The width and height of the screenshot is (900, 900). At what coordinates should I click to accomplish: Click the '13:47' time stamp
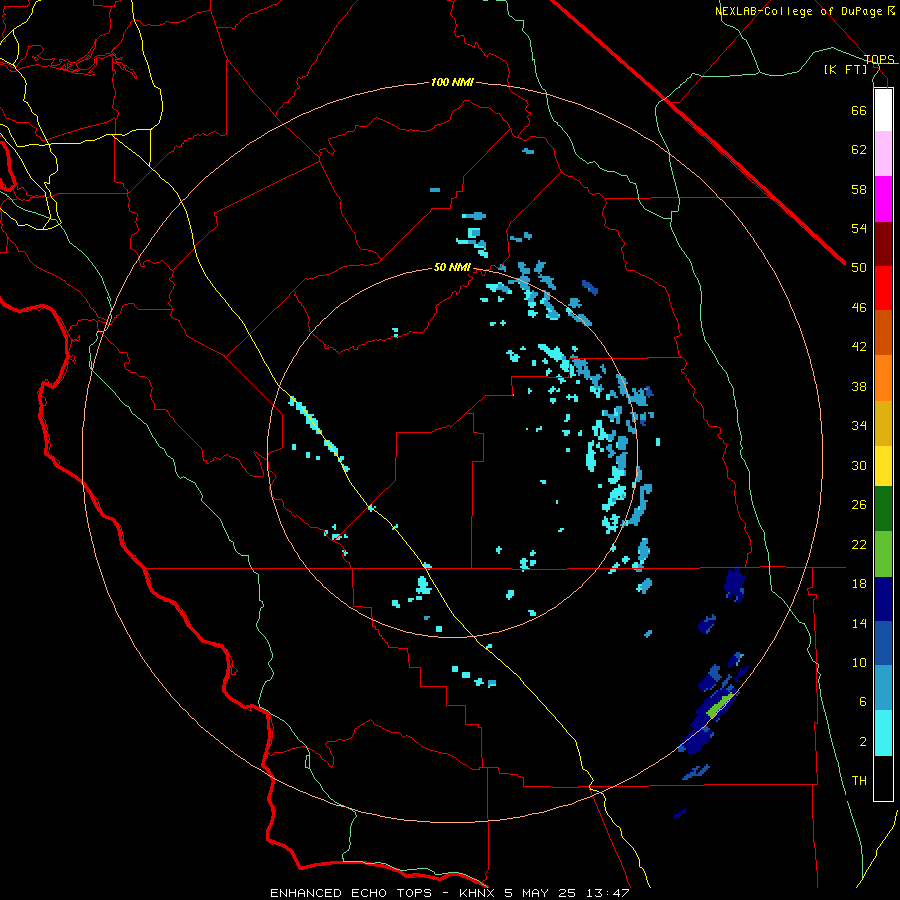tap(607, 893)
